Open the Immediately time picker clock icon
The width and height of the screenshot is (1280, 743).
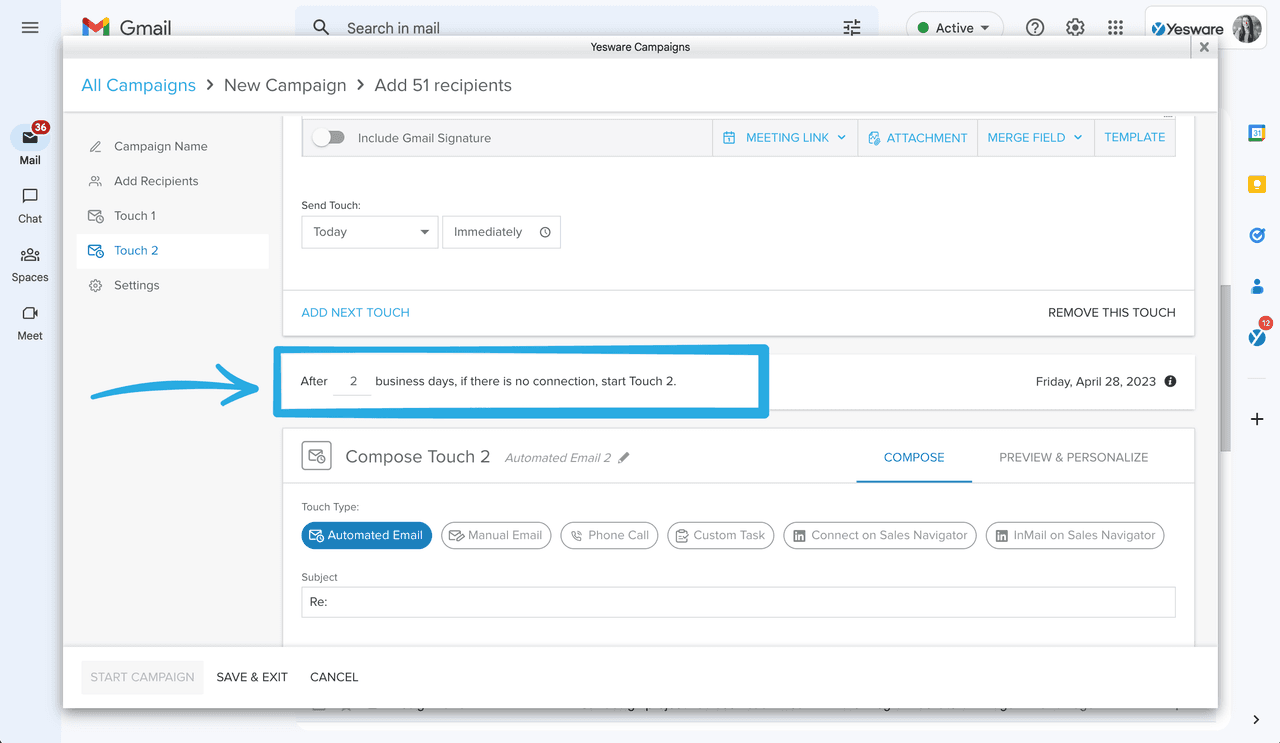click(544, 231)
